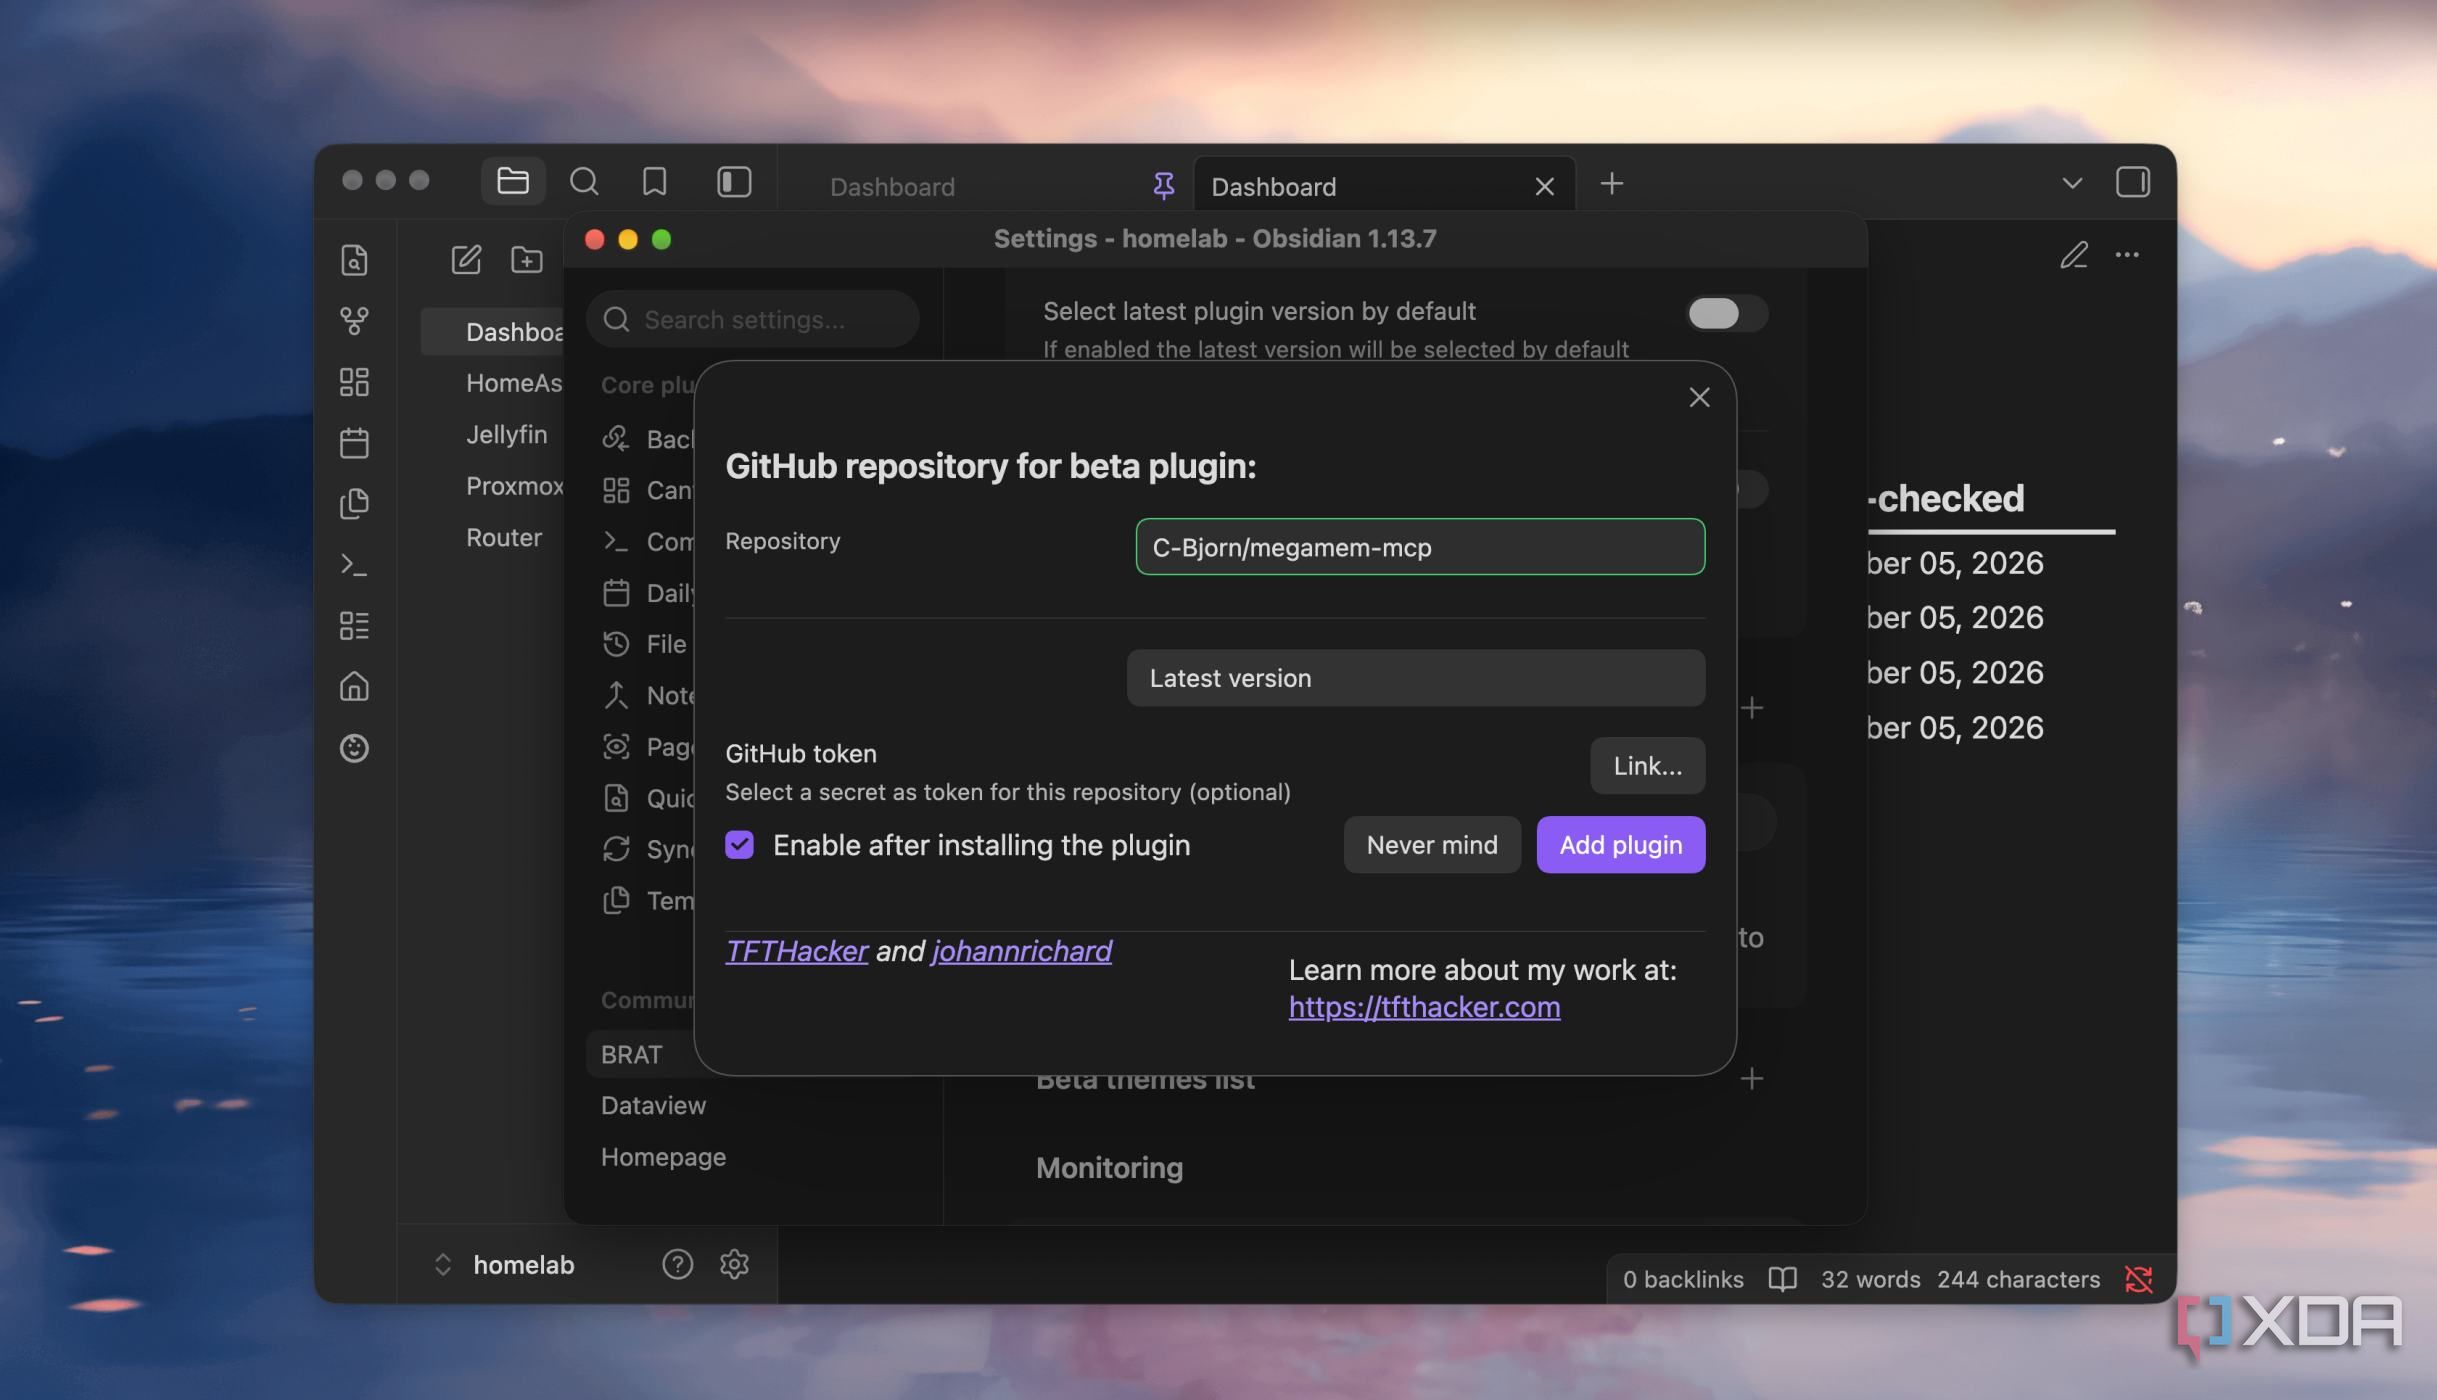This screenshot has width=2437, height=1400.
Task: Select Dataview in settings sidebar
Action: 653,1106
